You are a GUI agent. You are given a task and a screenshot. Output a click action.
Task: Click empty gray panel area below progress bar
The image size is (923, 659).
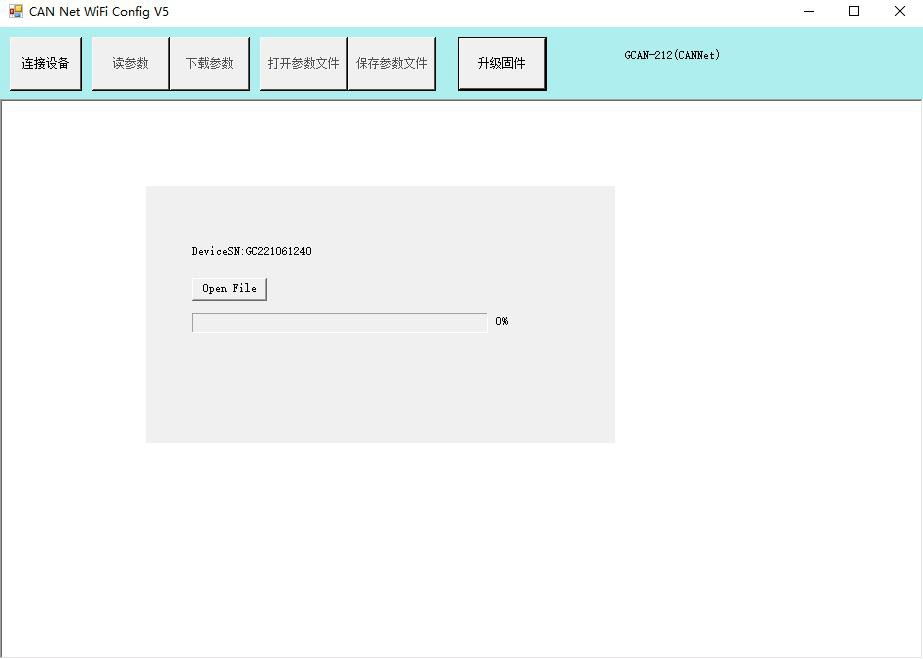[x=380, y=390]
